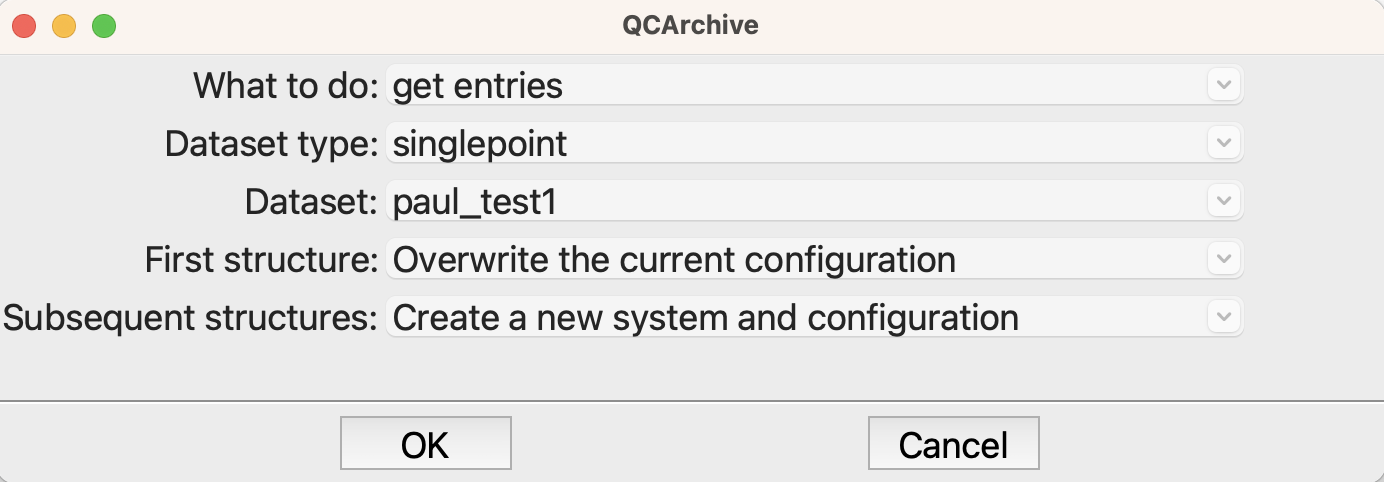The height and width of the screenshot is (482, 1384).
Task: Click the chevron next to 'singlepoint'
Action: pos(1224,143)
